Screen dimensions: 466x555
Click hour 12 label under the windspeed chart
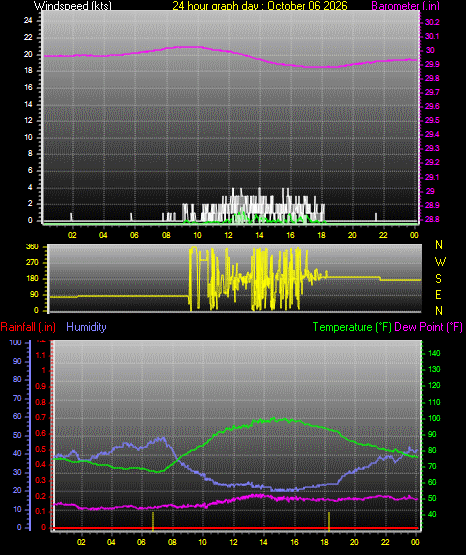coord(228,235)
